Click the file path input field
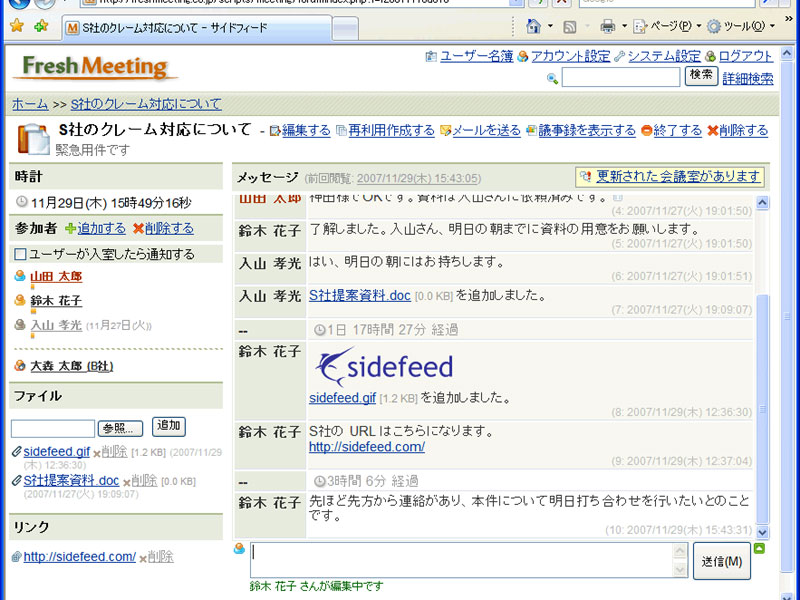The image size is (800, 600). (53, 429)
